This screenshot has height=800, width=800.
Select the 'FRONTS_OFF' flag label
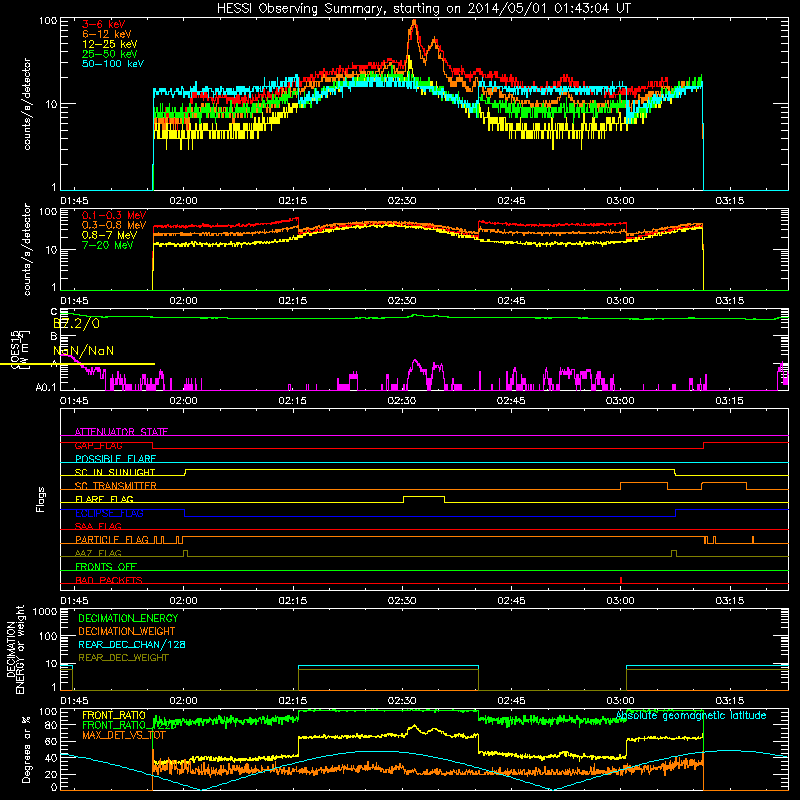tap(106, 567)
